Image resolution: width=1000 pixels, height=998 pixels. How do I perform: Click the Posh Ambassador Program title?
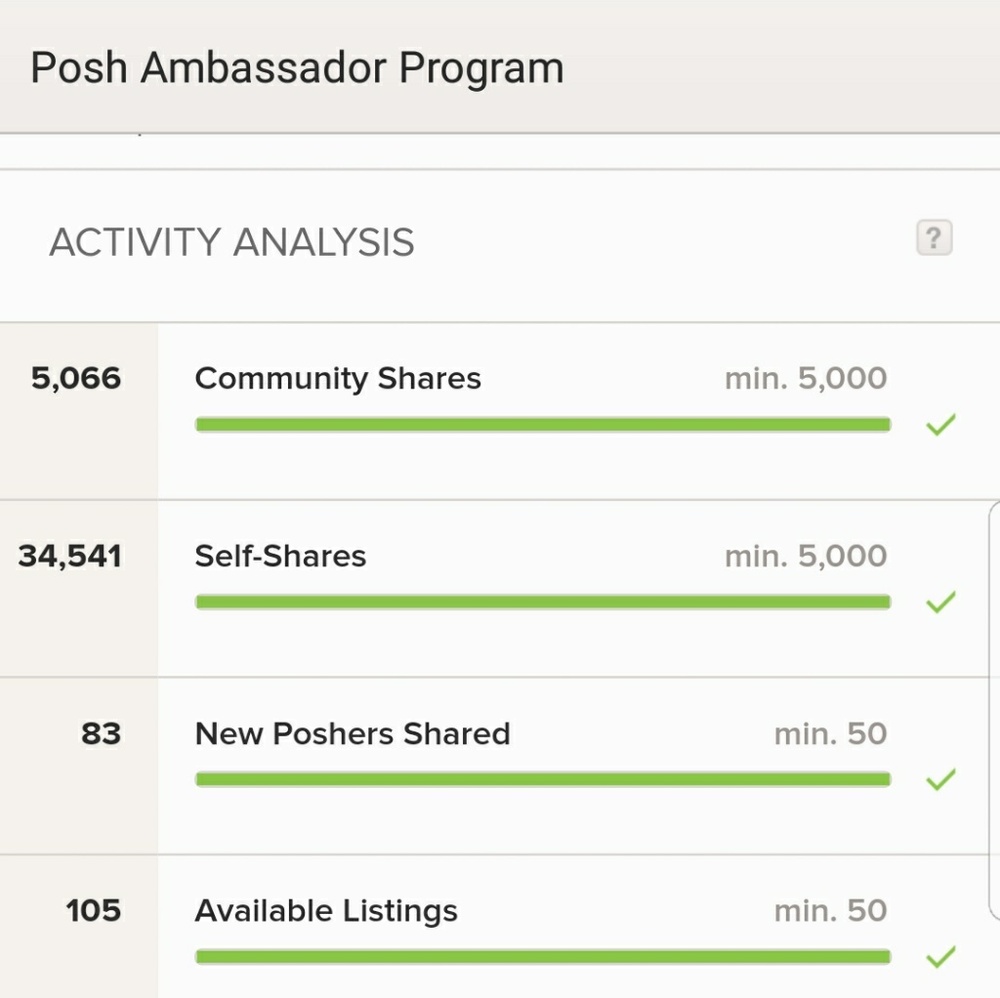(x=297, y=68)
